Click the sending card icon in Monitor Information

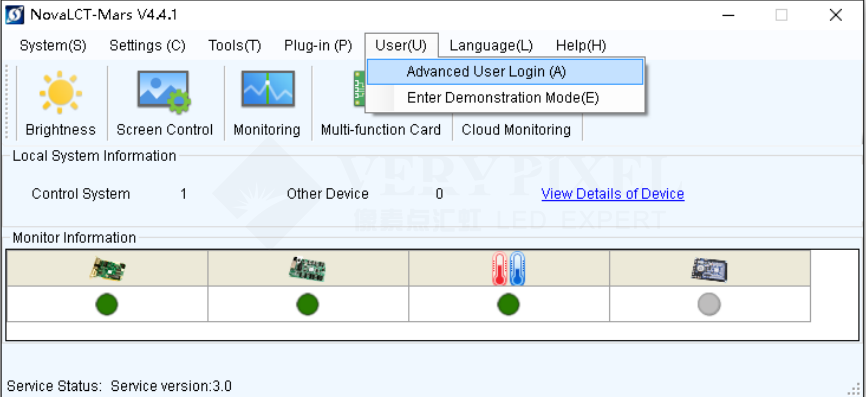click(107, 269)
